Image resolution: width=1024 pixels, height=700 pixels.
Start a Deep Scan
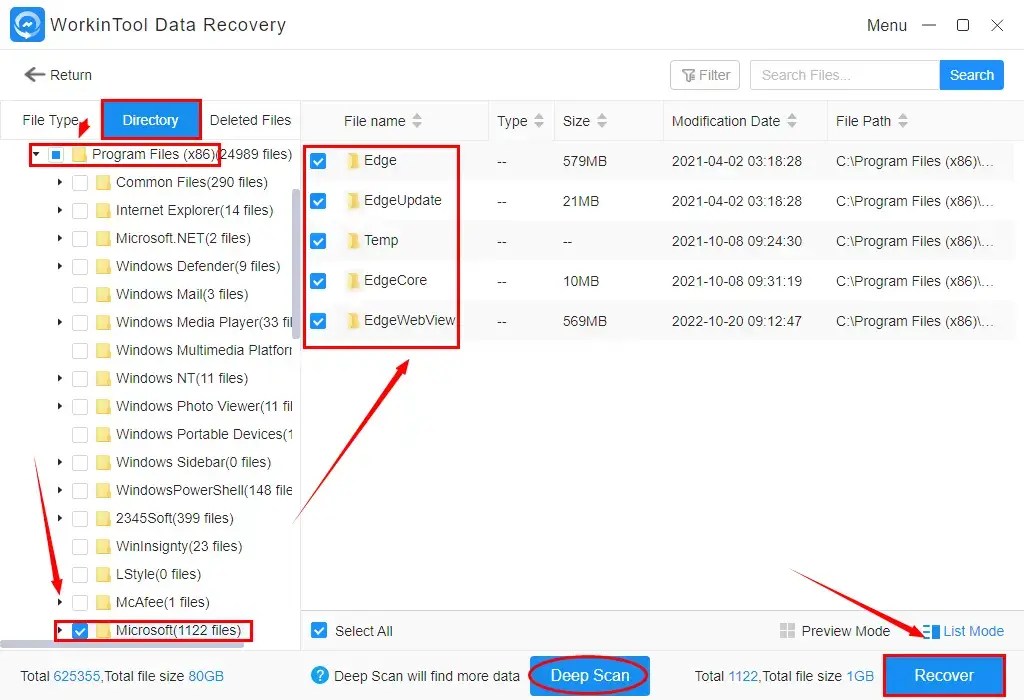pos(588,675)
